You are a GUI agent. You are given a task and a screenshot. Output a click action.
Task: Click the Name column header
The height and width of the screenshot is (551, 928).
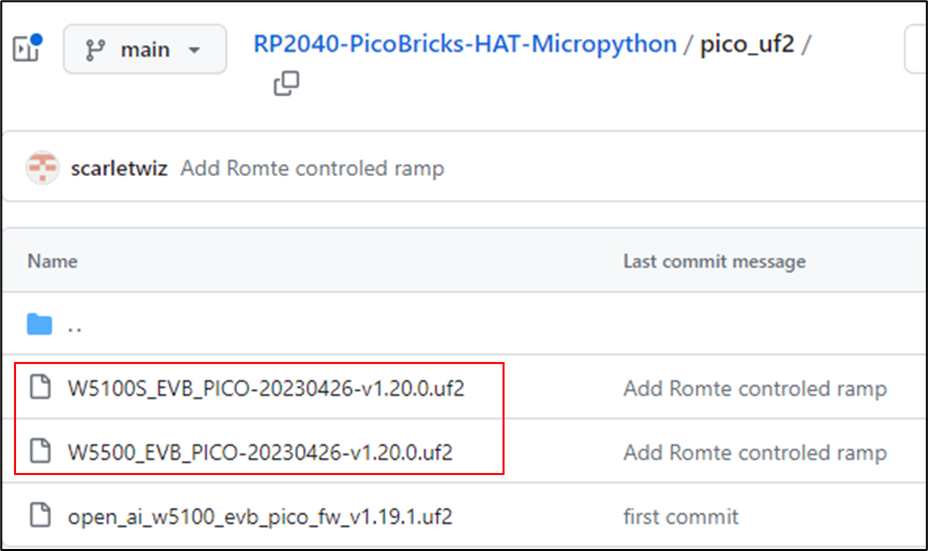pyautogui.click(x=52, y=261)
